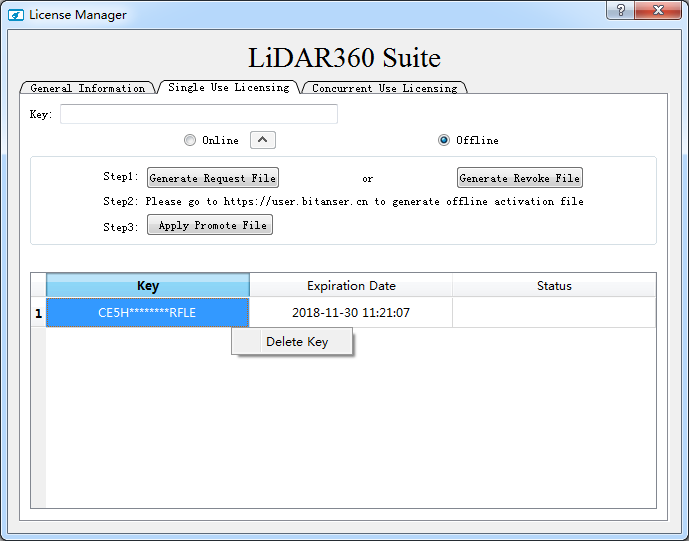Switch to General Information tab
This screenshot has height=541, width=689.
pyautogui.click(x=87, y=88)
